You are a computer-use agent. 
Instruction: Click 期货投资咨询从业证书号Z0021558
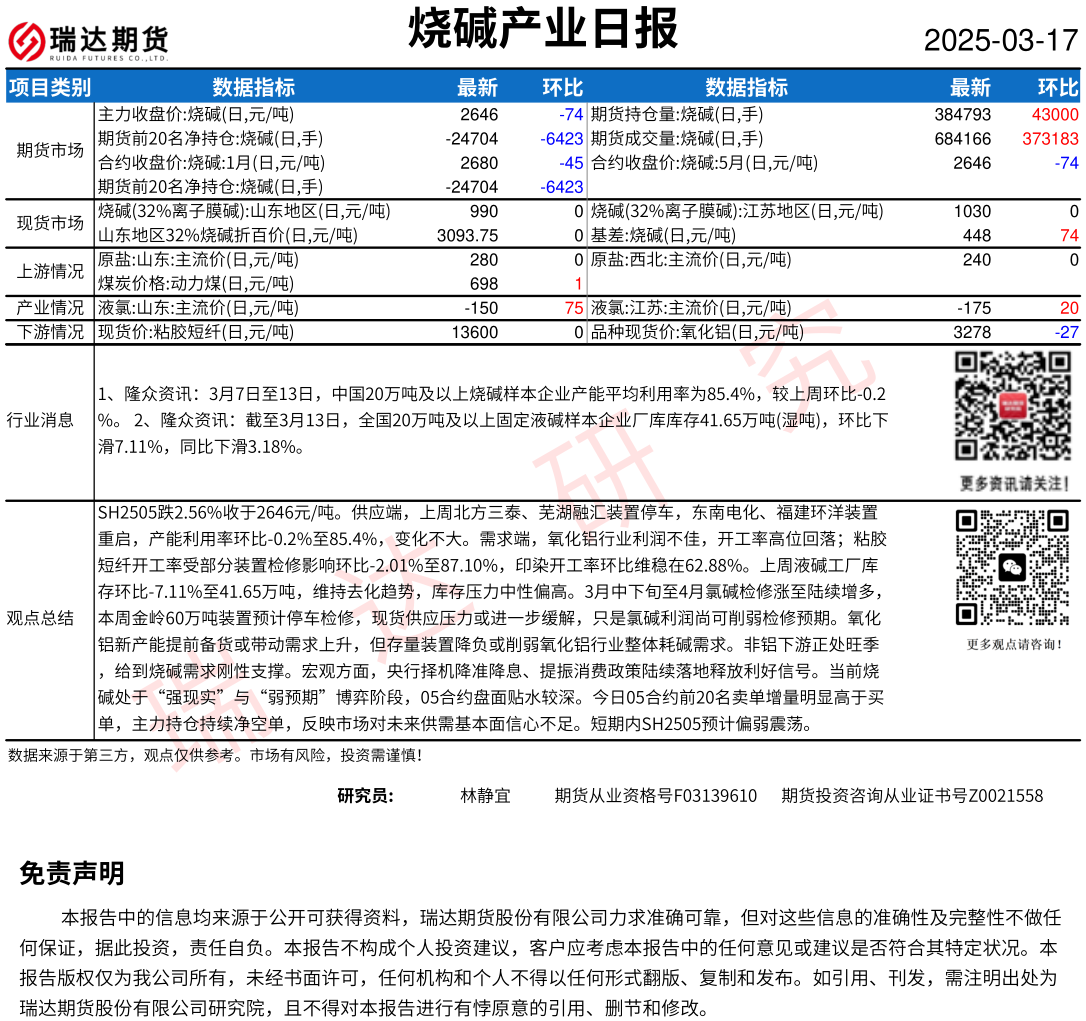[x=912, y=796]
